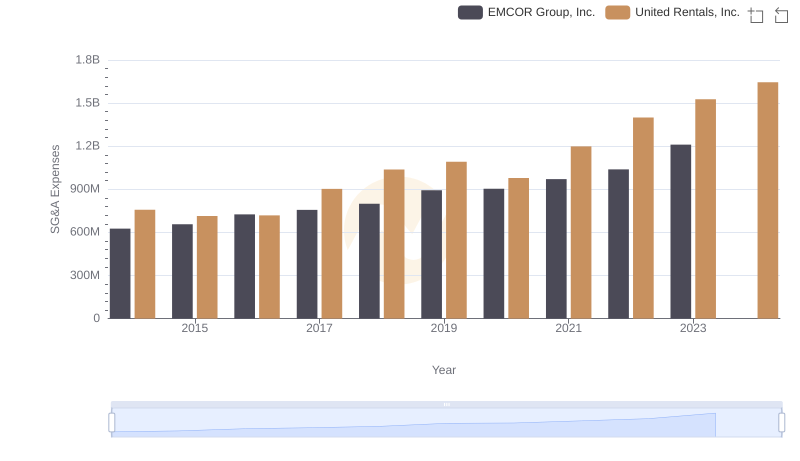Viewport: 800px width, 461px height.
Task: Select the United Rentals bar for 2019
Action: 456,240
